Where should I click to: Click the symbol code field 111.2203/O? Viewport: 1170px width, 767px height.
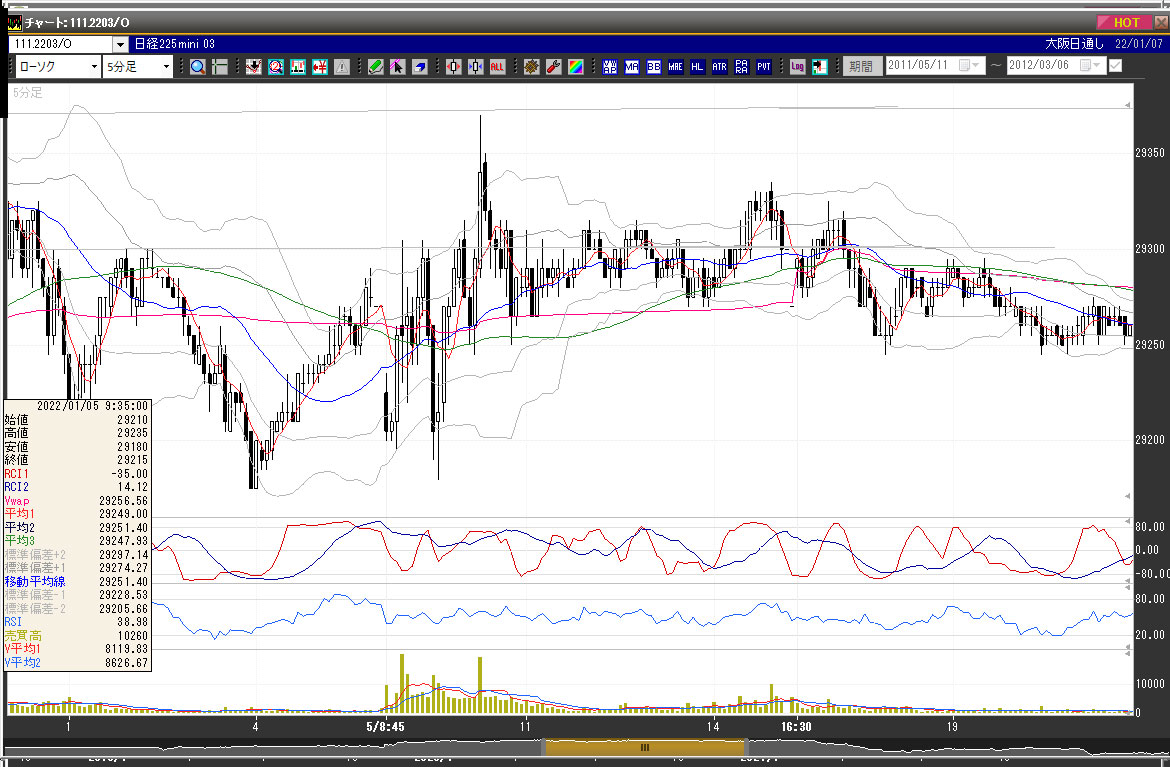click(61, 45)
